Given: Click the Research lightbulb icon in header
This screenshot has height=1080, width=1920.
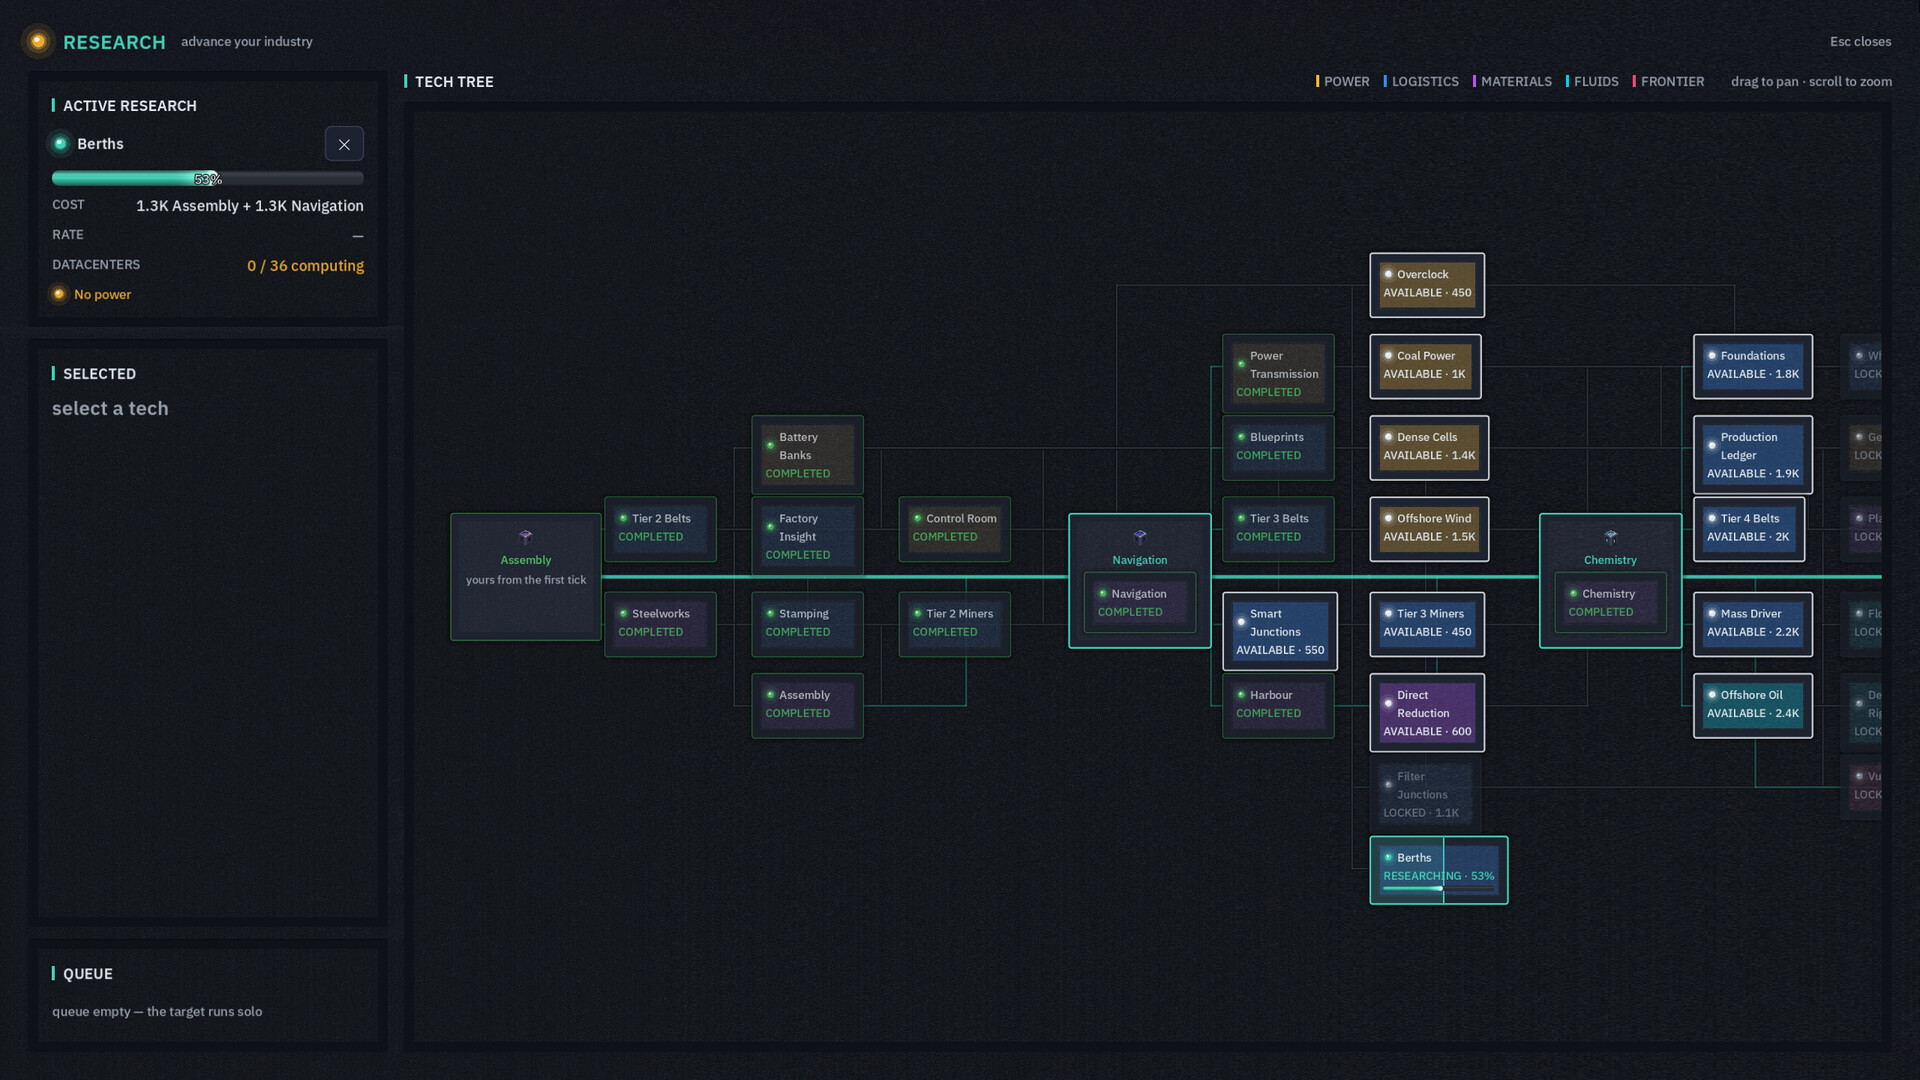Looking at the screenshot, I should [x=38, y=41].
